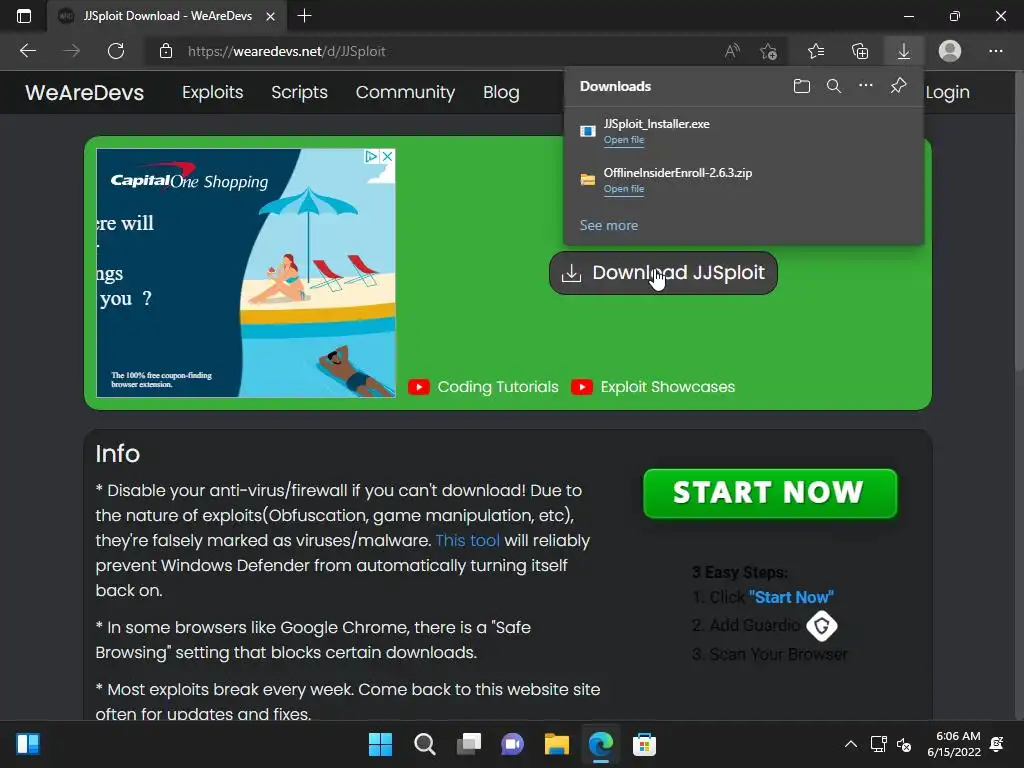The height and width of the screenshot is (768, 1024).
Task: Select OfflineInsiderEnroll-2.6.3.zip download entry
Action: click(x=743, y=180)
